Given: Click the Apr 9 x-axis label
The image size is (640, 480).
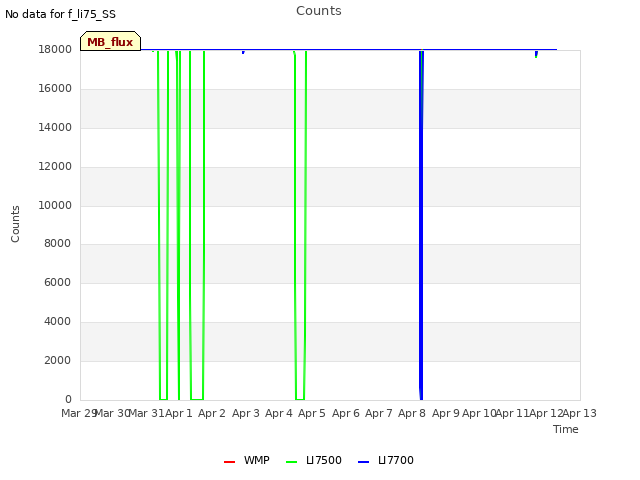Looking at the screenshot, I should (x=446, y=413).
